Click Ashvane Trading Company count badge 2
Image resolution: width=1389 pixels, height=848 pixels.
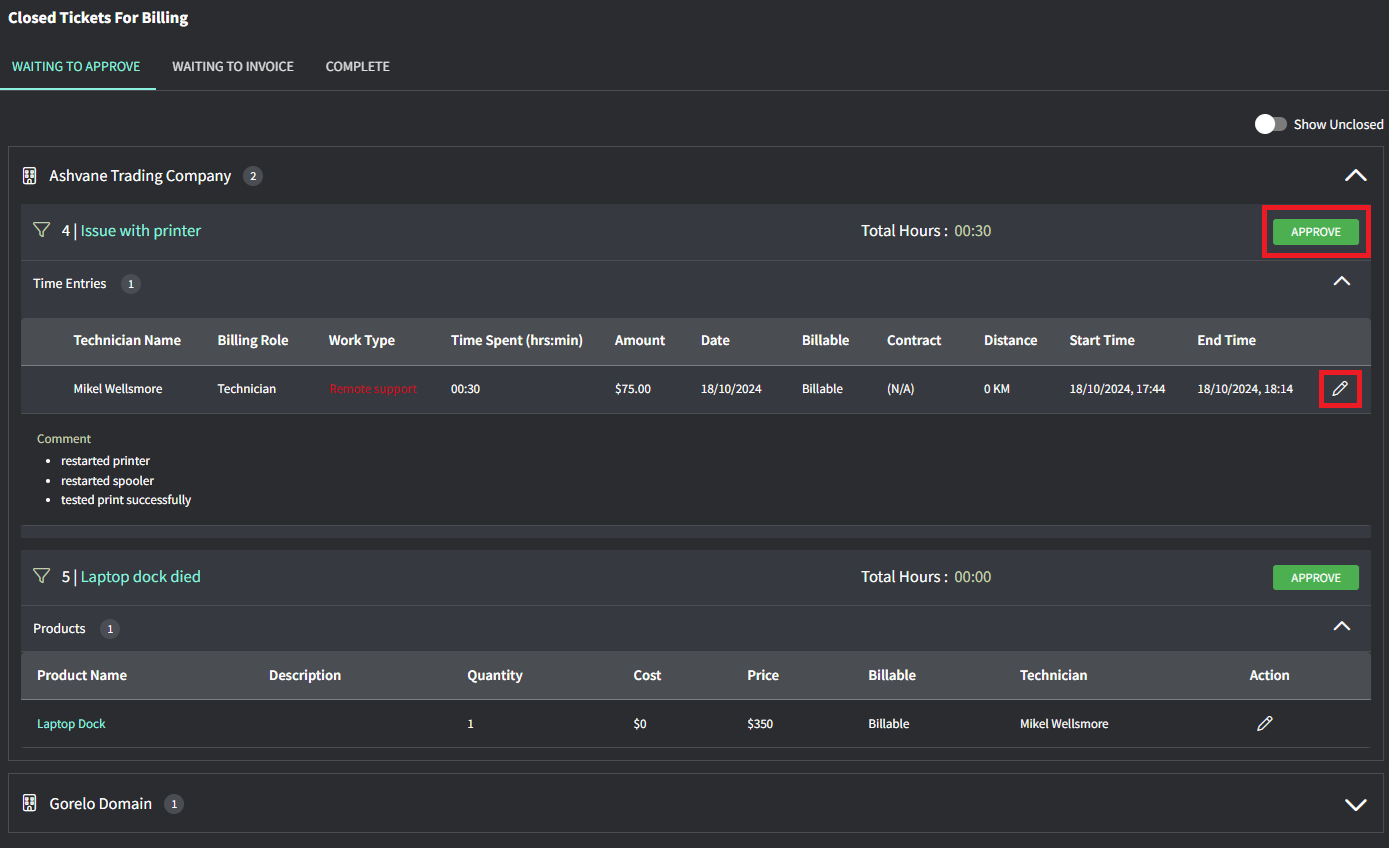pyautogui.click(x=253, y=176)
